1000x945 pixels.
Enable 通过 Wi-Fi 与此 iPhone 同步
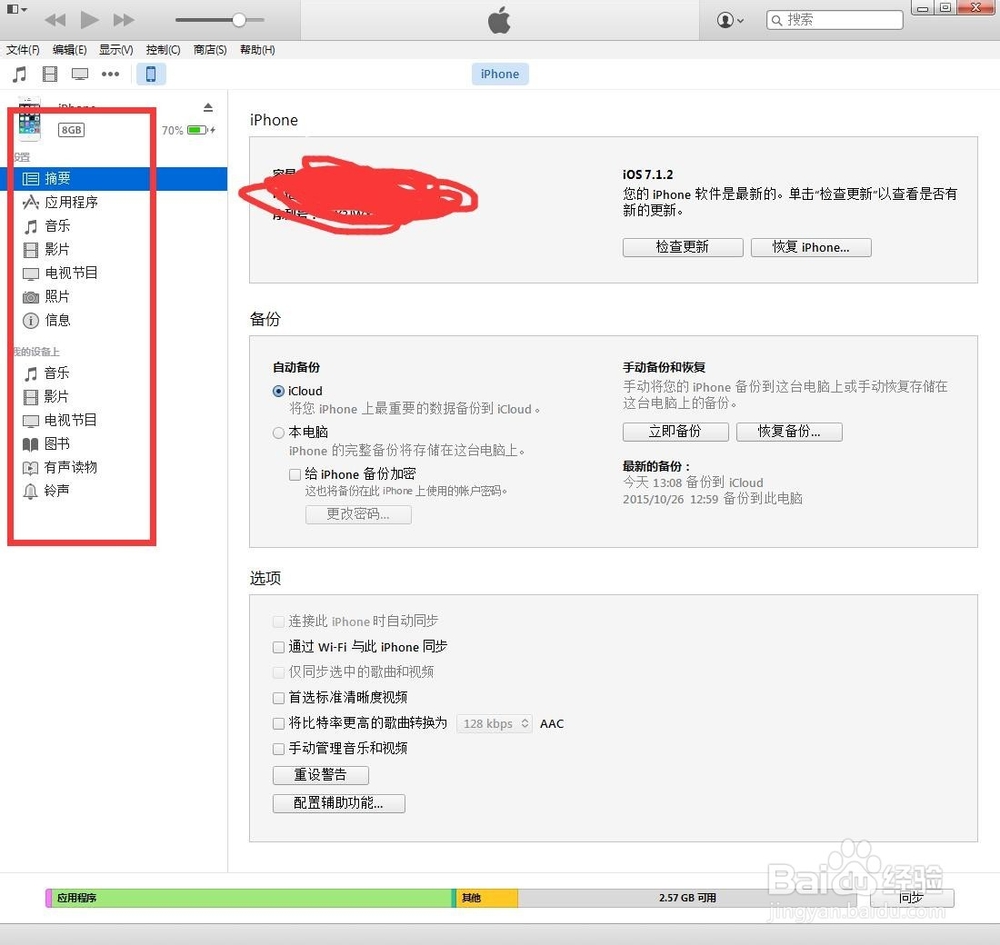278,647
